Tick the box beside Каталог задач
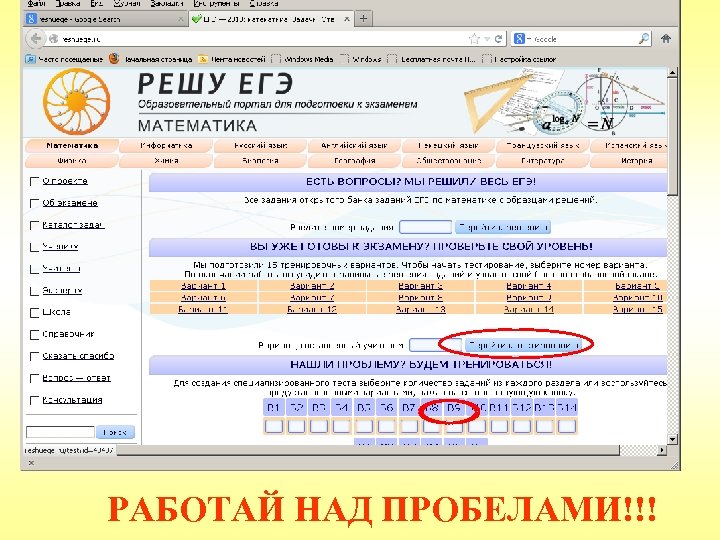Screen dimensions: 720x540 coord(34,225)
